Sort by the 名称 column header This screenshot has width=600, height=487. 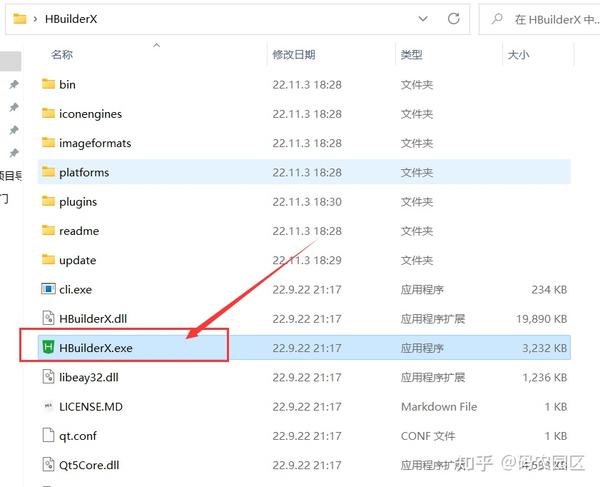62,55
